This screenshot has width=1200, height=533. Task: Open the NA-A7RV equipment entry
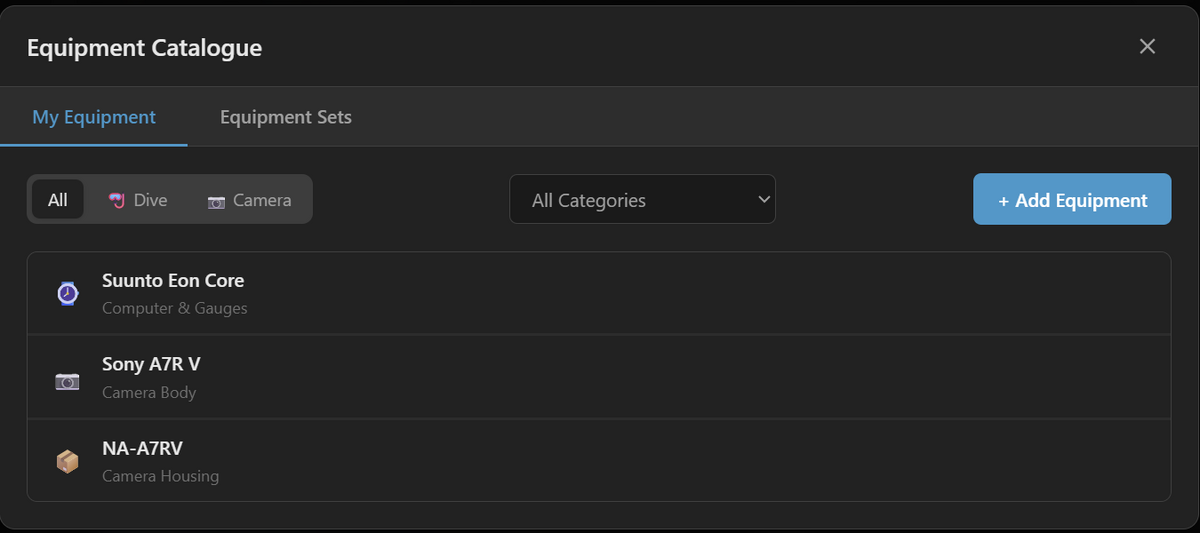(142, 448)
